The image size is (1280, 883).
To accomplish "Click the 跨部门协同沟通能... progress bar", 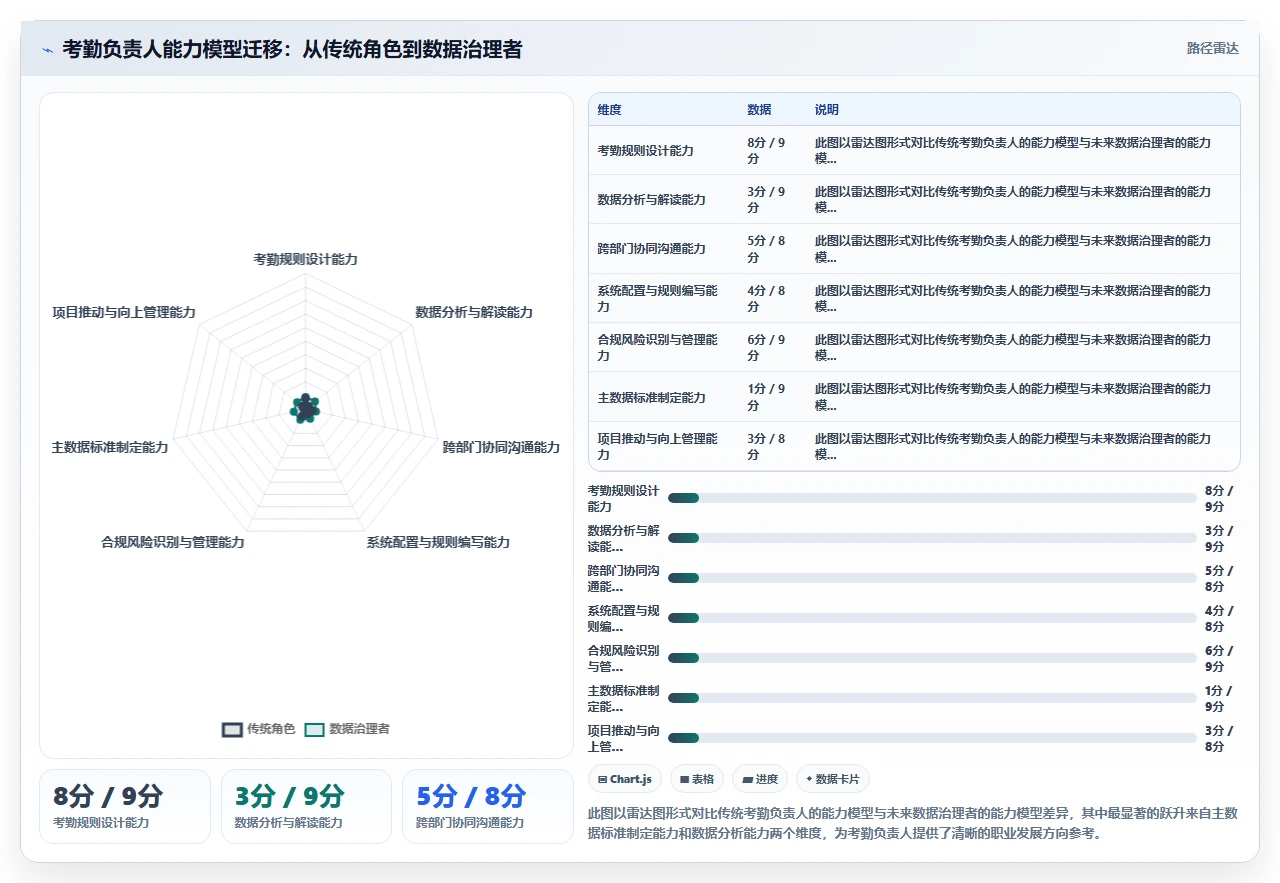I will click(932, 578).
